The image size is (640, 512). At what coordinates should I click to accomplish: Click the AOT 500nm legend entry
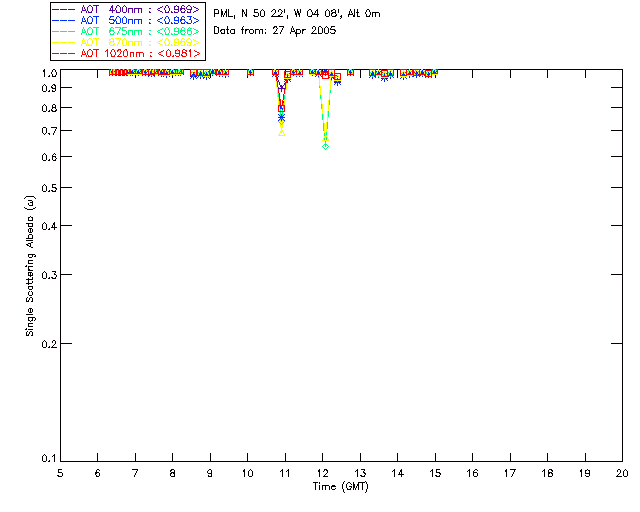[x=126, y=20]
